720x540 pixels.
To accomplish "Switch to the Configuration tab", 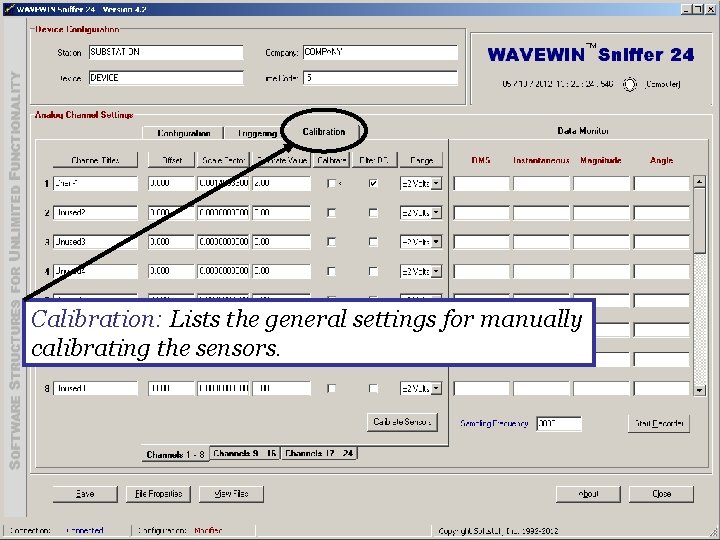I will 183,133.
